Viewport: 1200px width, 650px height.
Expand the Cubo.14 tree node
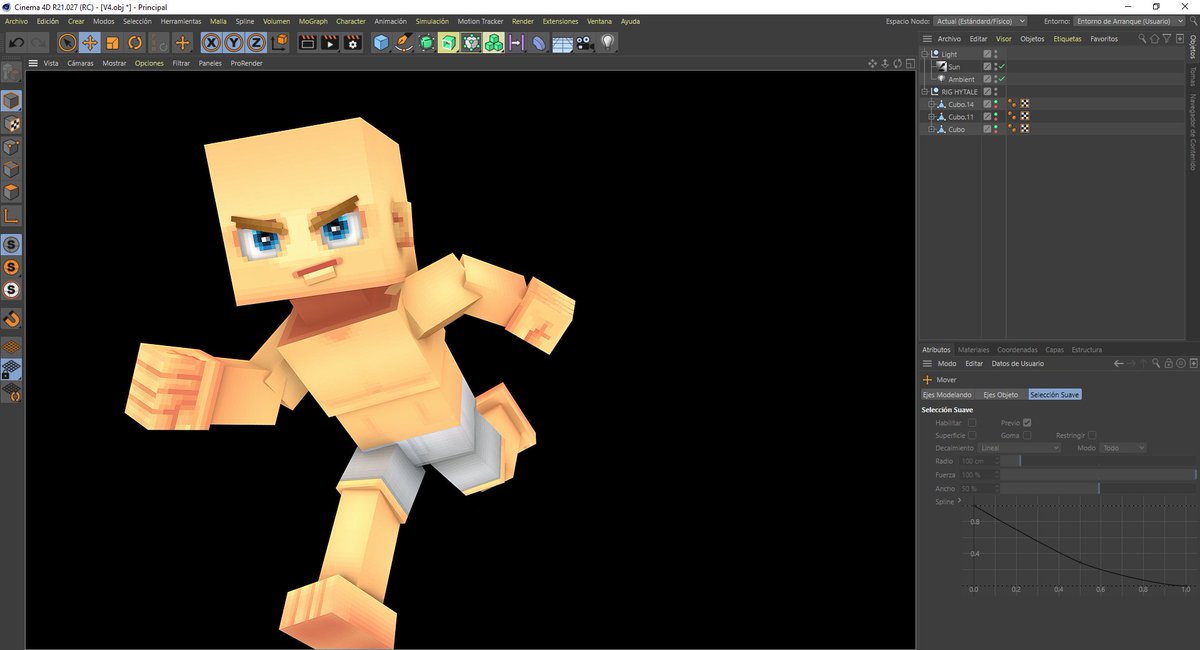coord(931,104)
